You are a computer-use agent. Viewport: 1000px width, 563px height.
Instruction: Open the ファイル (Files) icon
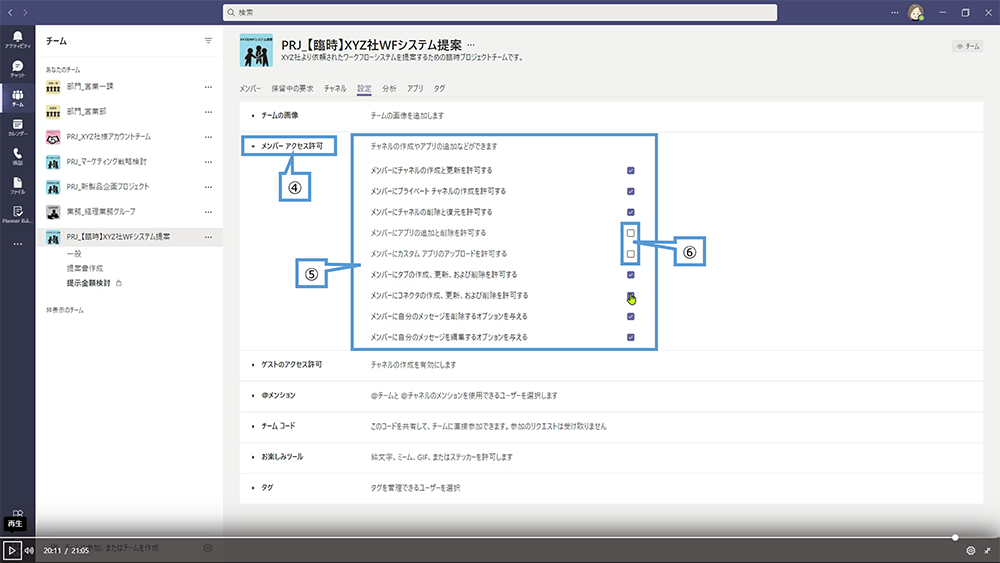[17, 185]
